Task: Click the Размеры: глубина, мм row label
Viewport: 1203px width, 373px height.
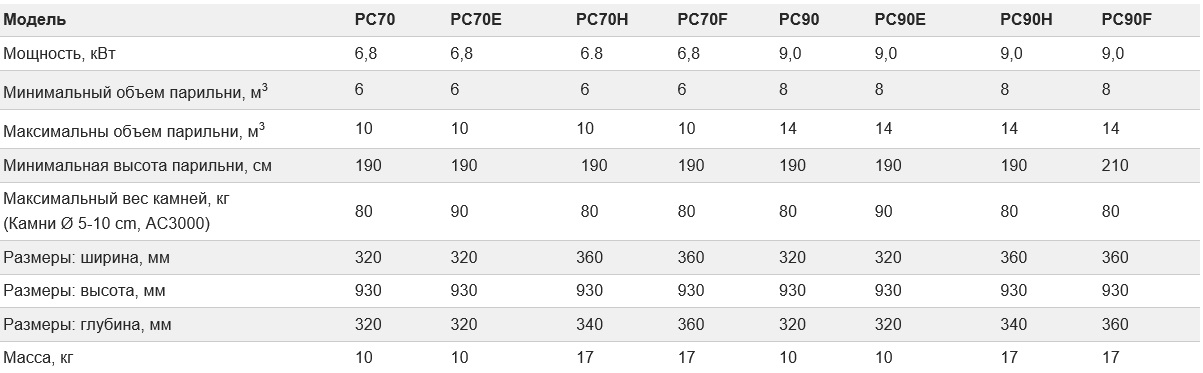Action: point(88,325)
